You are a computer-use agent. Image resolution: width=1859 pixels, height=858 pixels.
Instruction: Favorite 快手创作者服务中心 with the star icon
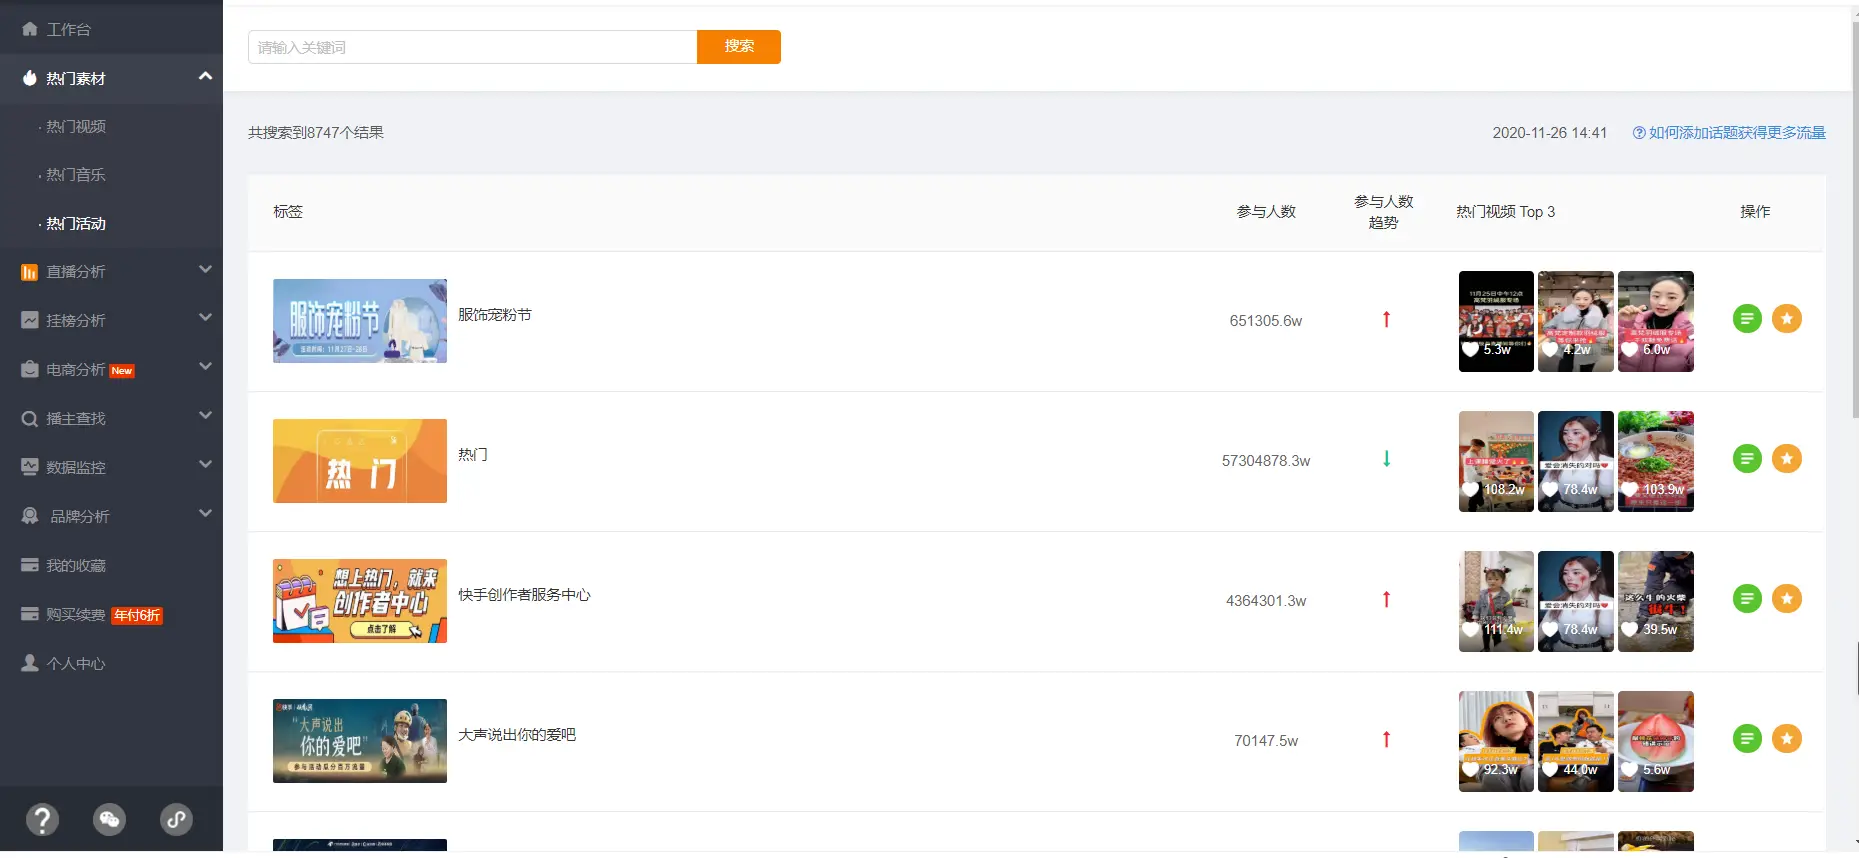click(1787, 599)
